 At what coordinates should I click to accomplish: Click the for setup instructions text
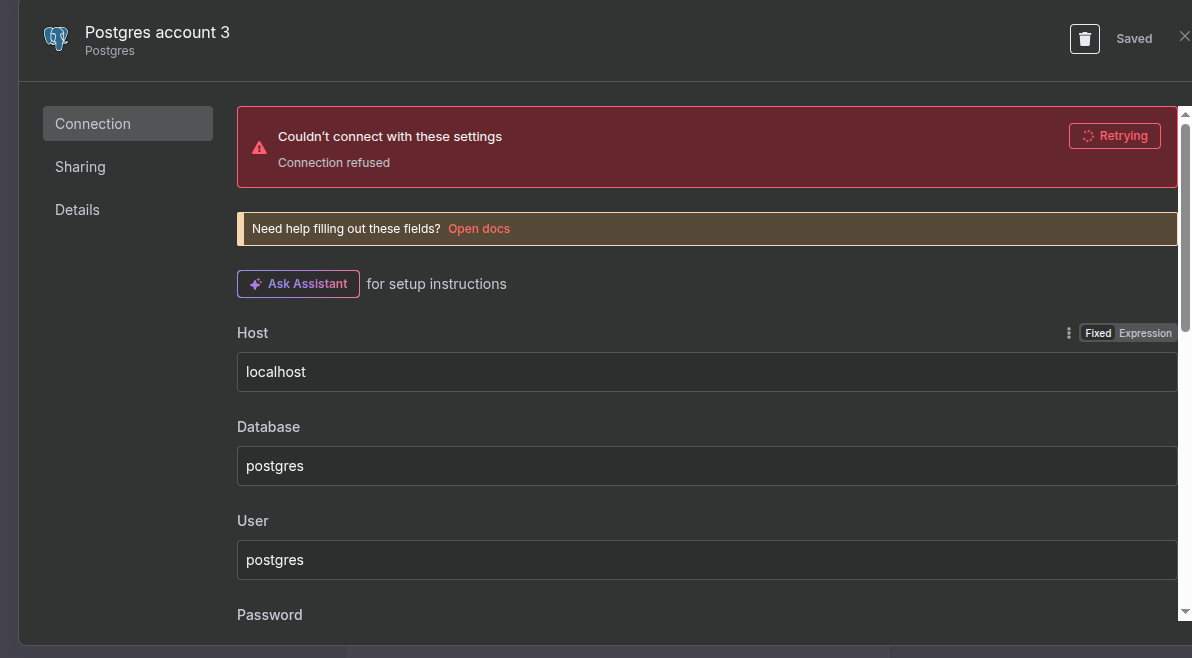coord(436,284)
